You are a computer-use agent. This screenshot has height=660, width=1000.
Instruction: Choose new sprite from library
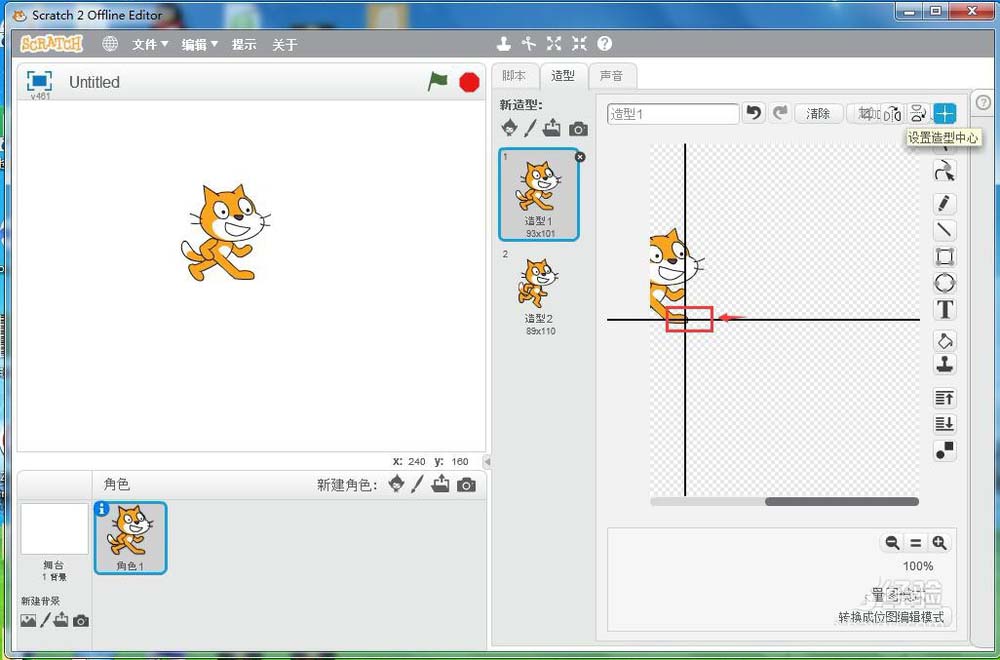(x=396, y=484)
